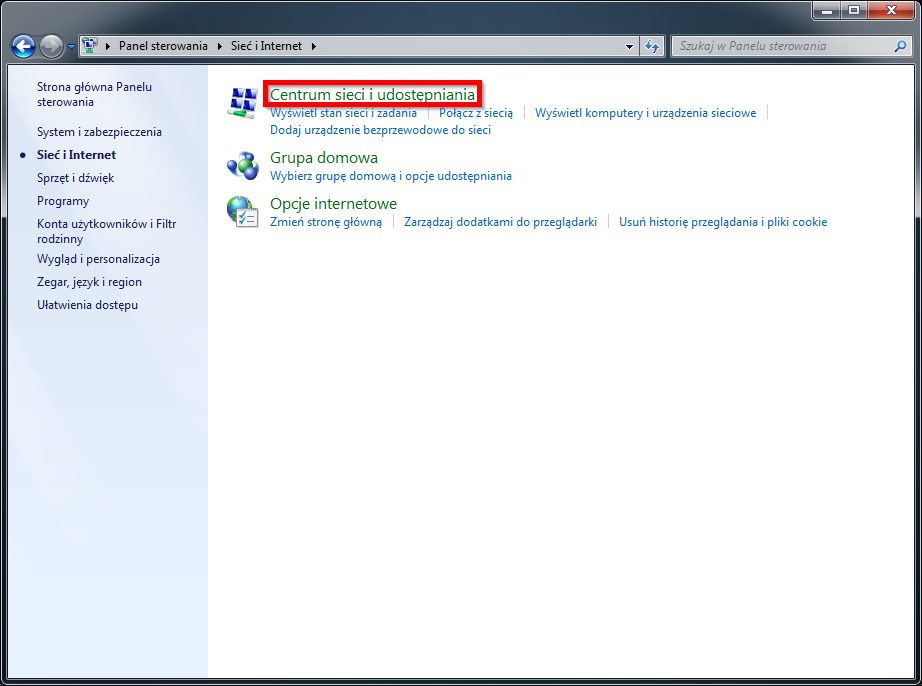Open Programy category
This screenshot has height=686, width=922.
coord(63,201)
